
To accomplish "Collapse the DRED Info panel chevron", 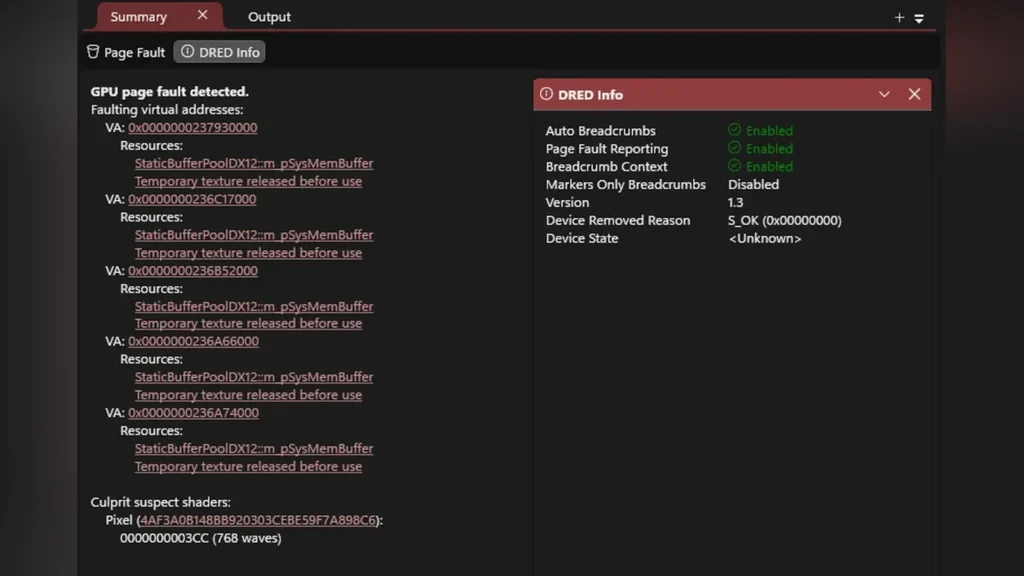I will tap(884, 95).
